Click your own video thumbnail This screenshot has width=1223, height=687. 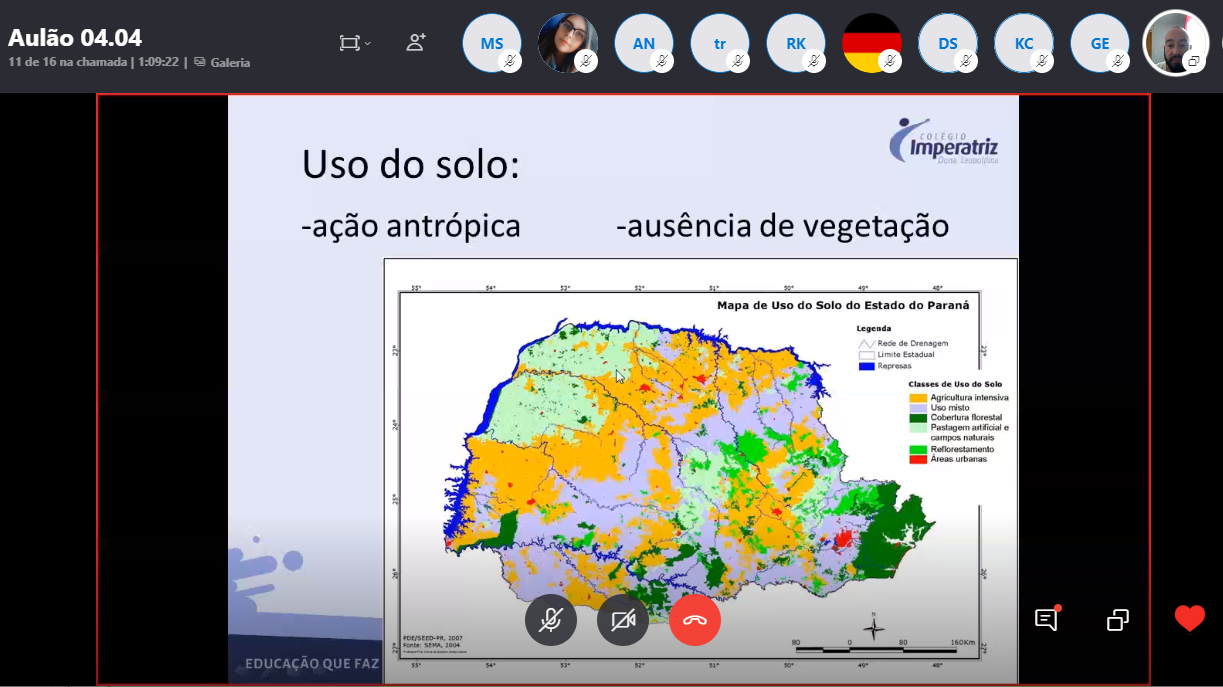(1175, 43)
